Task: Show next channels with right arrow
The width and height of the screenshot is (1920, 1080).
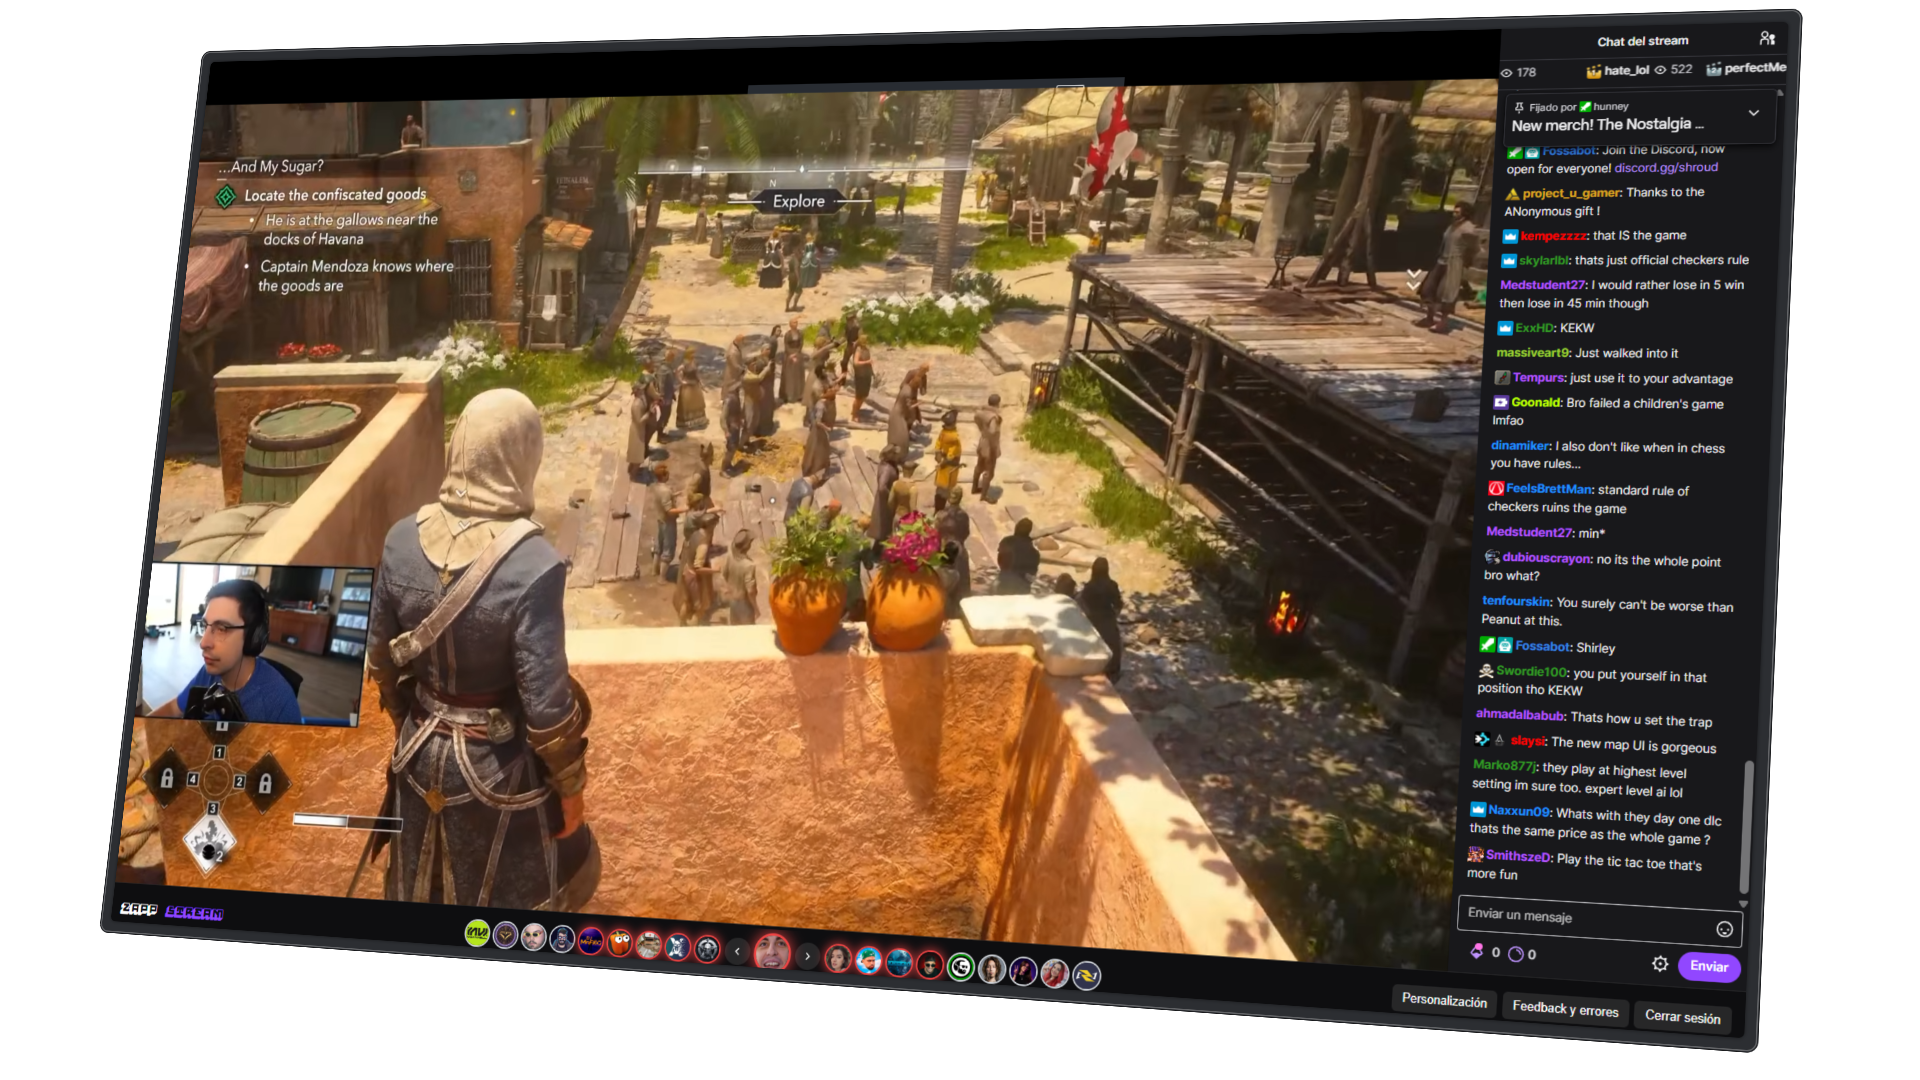Action: 807,956
